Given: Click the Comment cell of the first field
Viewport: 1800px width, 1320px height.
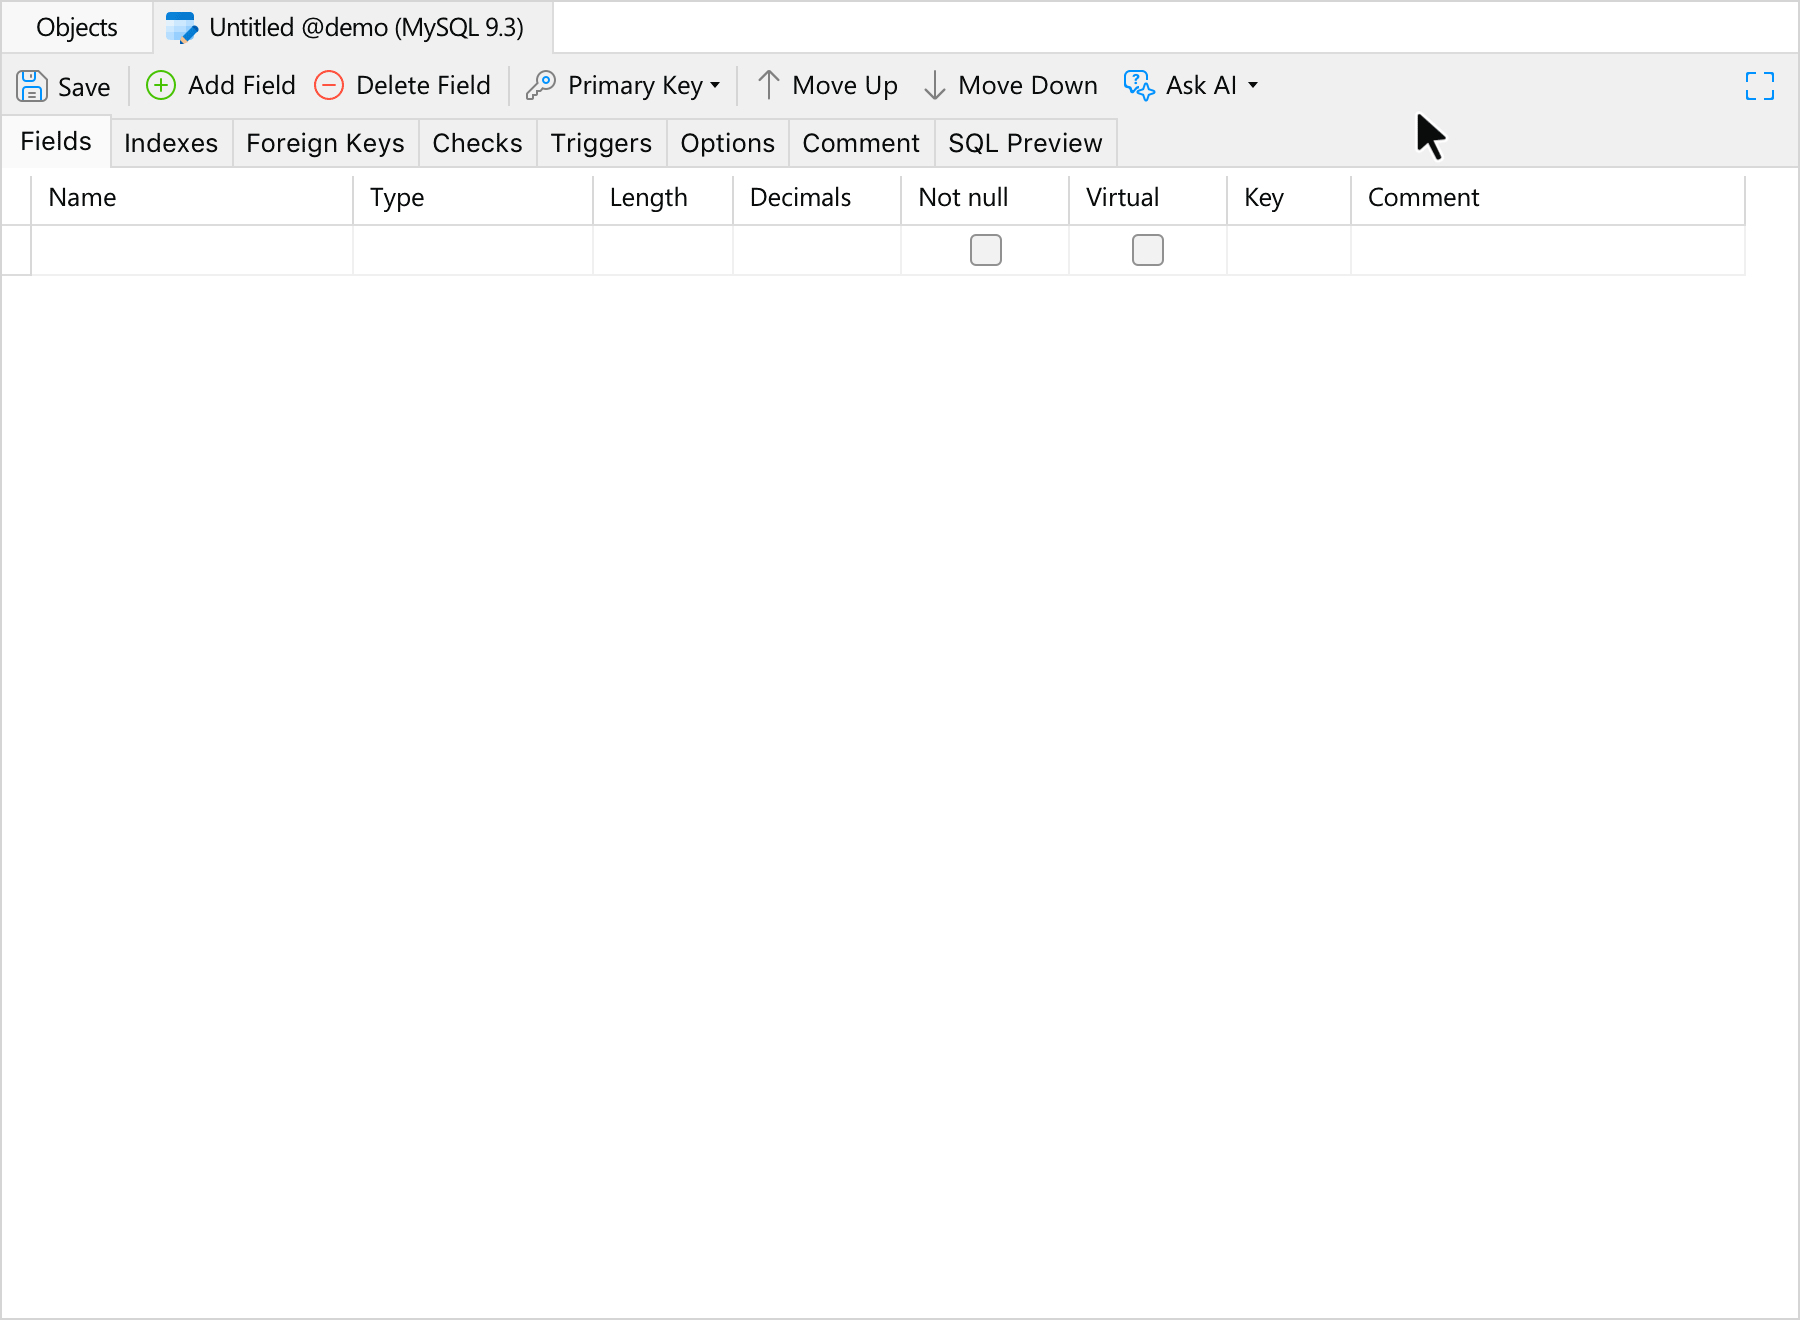Looking at the screenshot, I should [x=1548, y=250].
